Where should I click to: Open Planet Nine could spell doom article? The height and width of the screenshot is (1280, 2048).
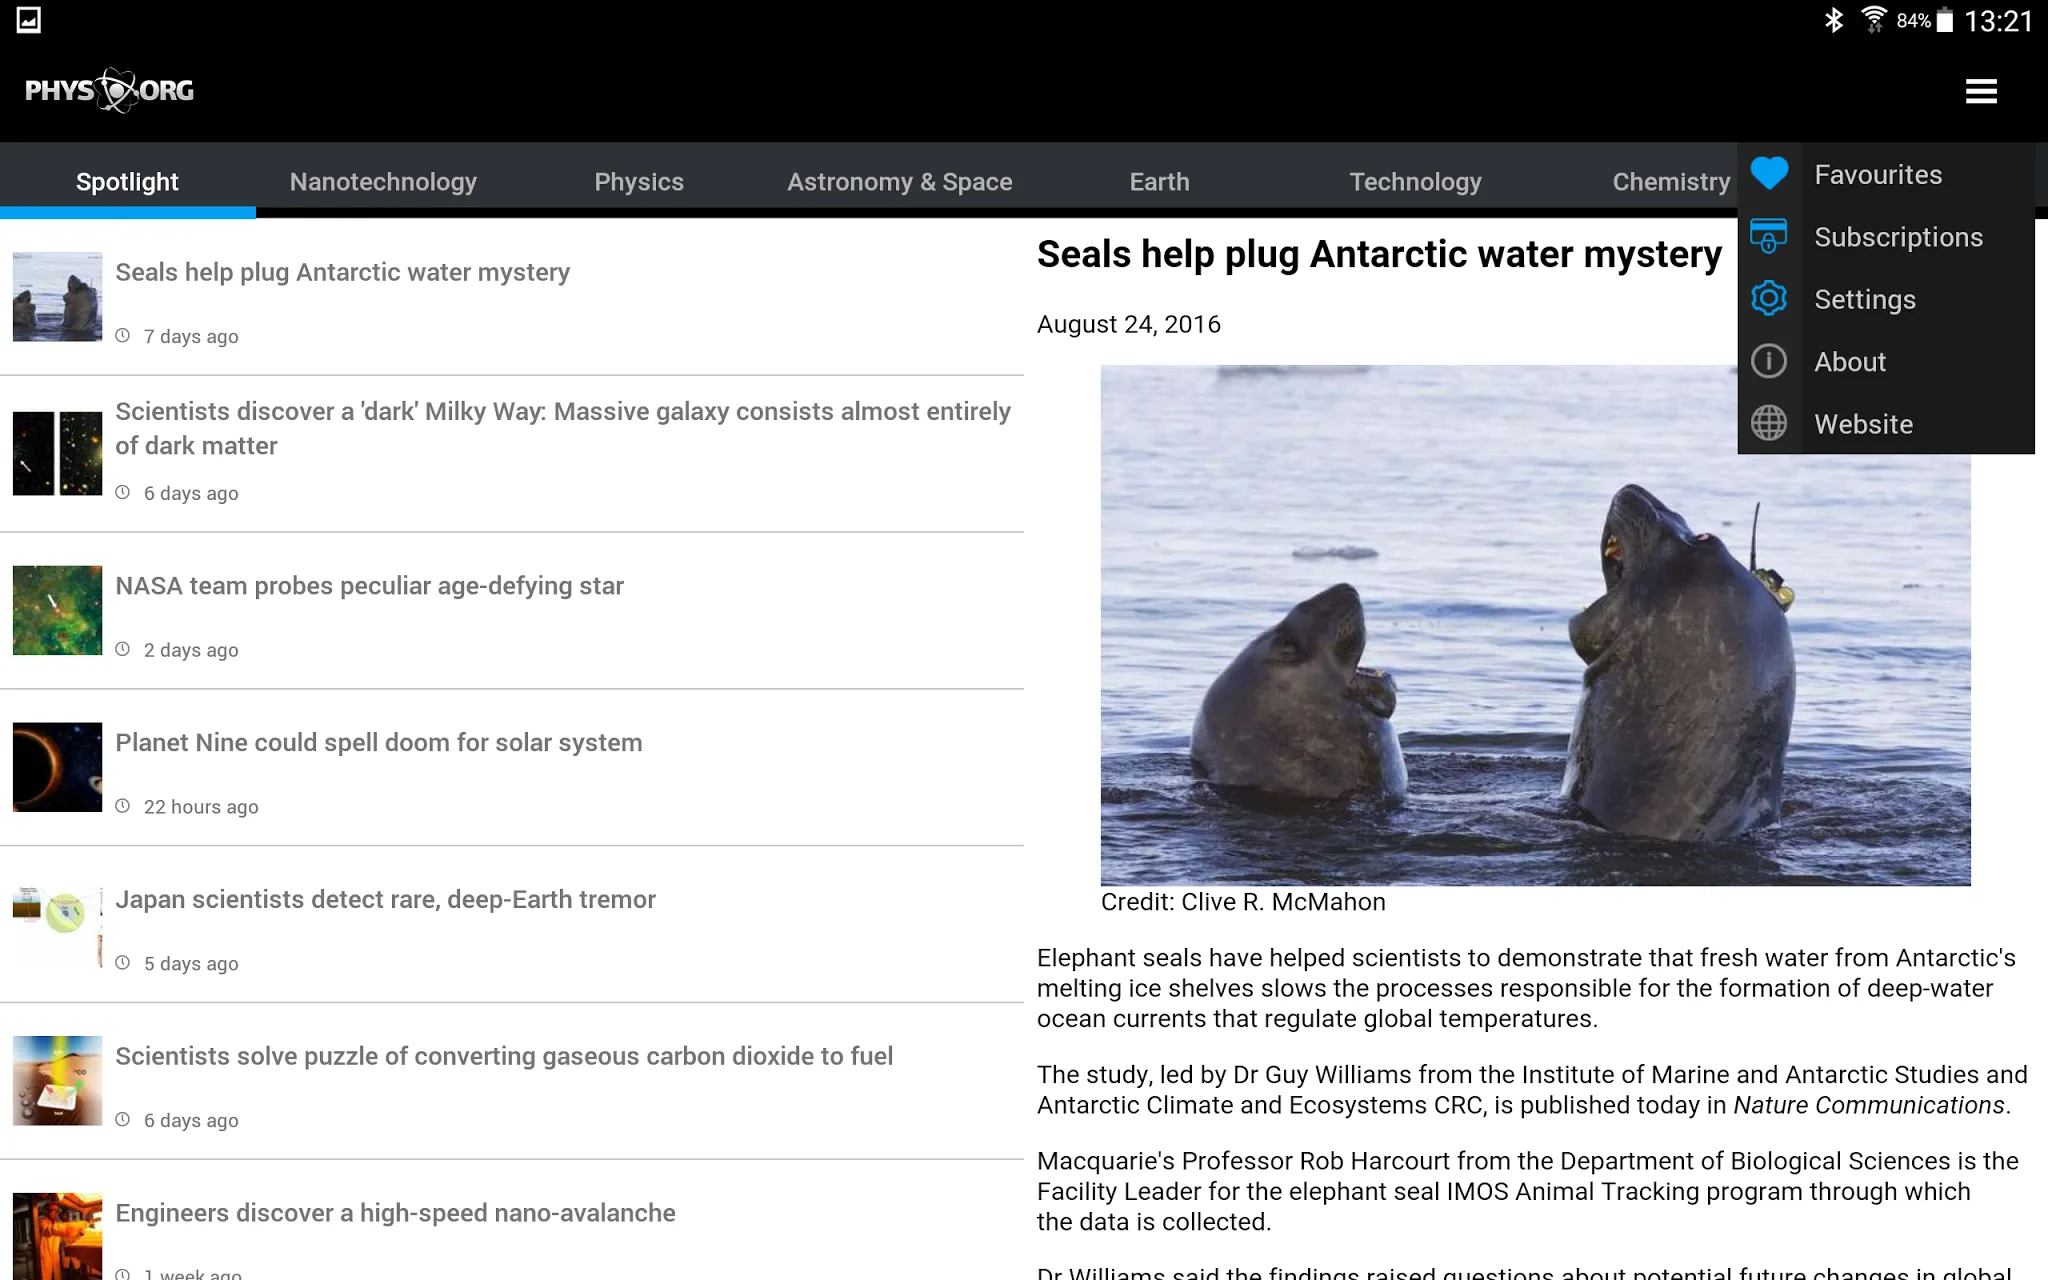[512, 768]
